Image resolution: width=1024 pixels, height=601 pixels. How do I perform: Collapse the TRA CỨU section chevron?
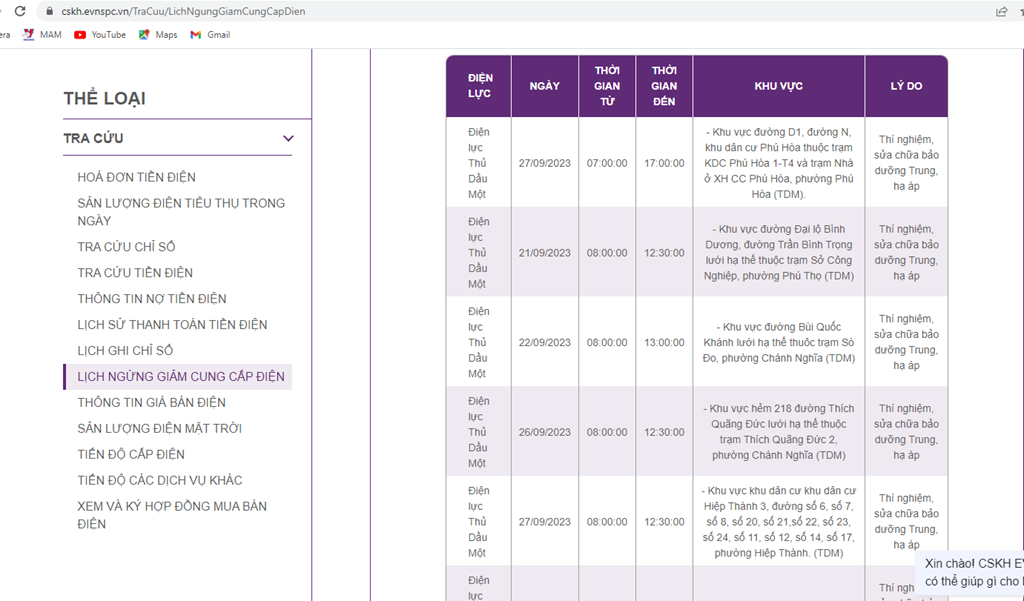click(288, 139)
